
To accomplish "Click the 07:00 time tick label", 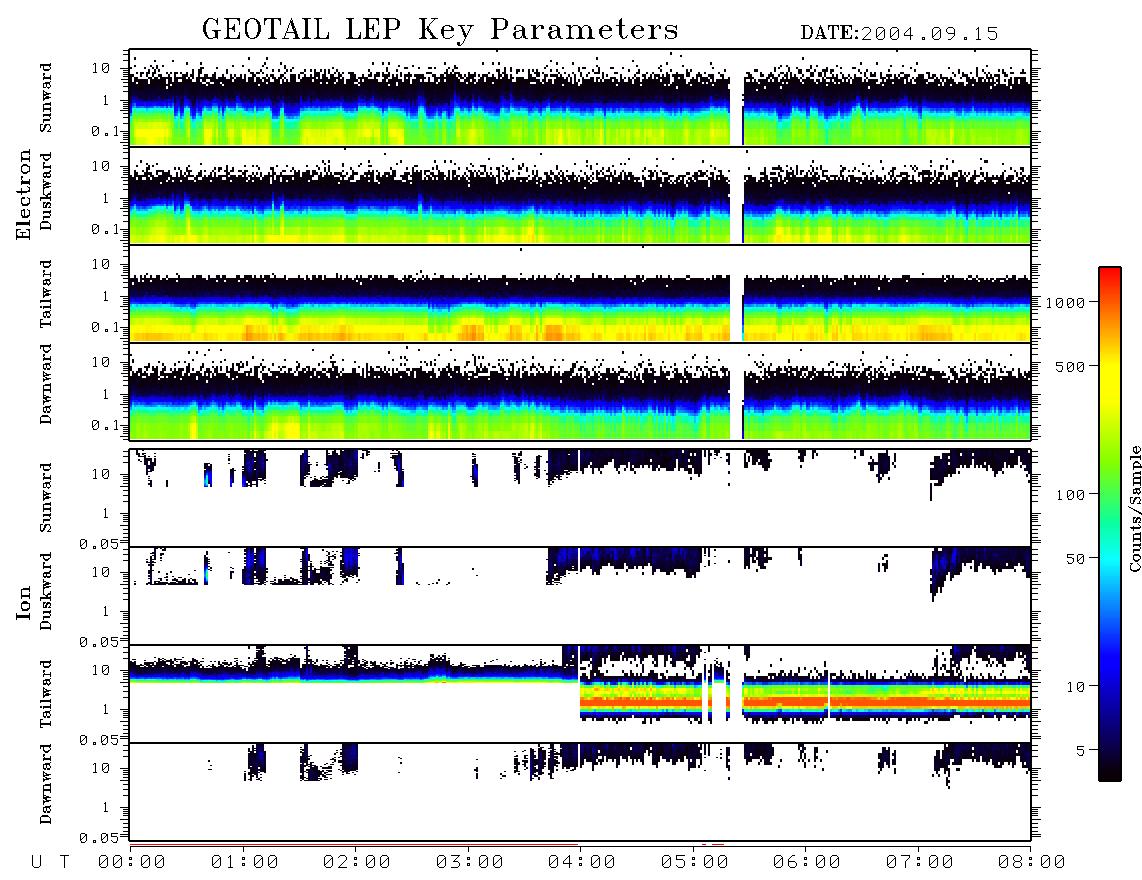I will point(920,863).
